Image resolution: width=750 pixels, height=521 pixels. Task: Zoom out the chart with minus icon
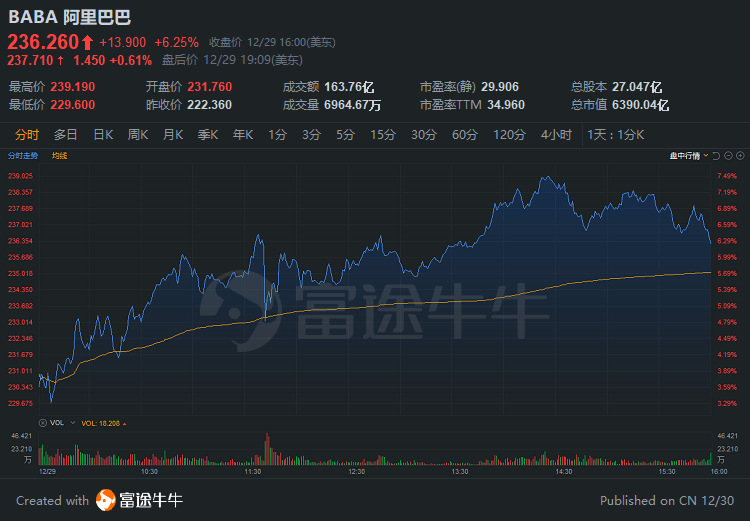pyautogui.click(x=728, y=156)
